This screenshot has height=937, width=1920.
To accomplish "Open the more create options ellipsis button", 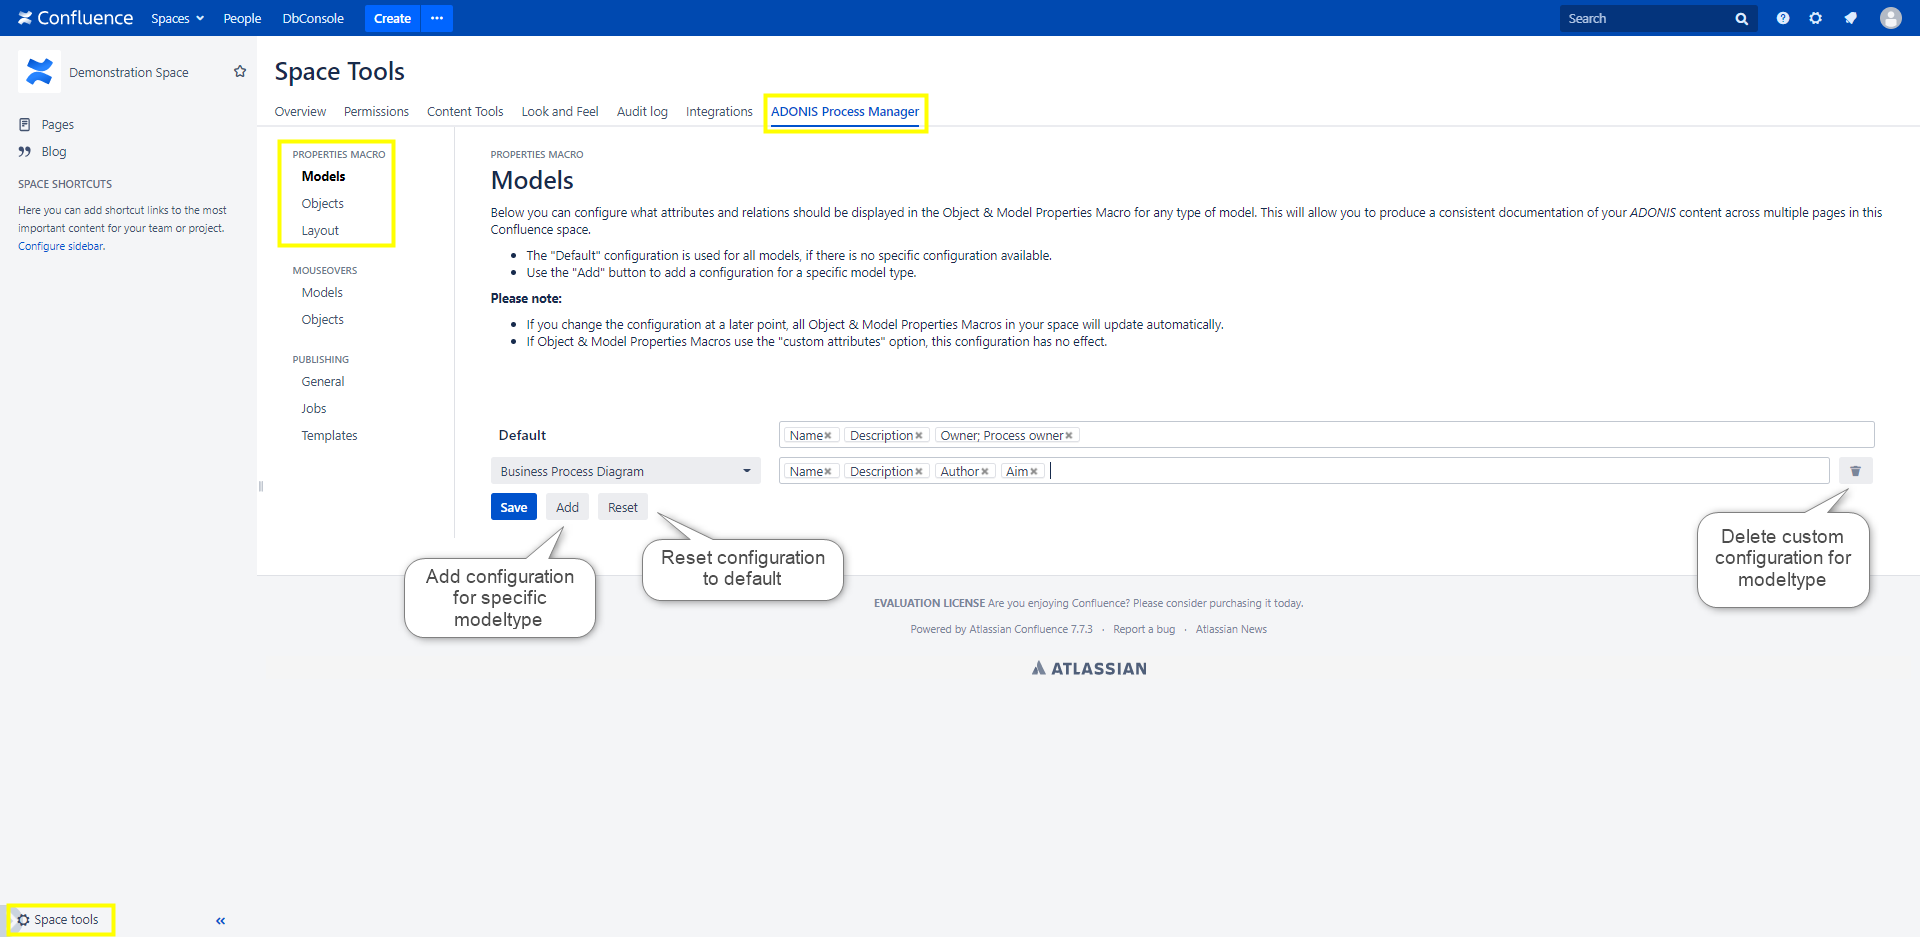I will [437, 18].
